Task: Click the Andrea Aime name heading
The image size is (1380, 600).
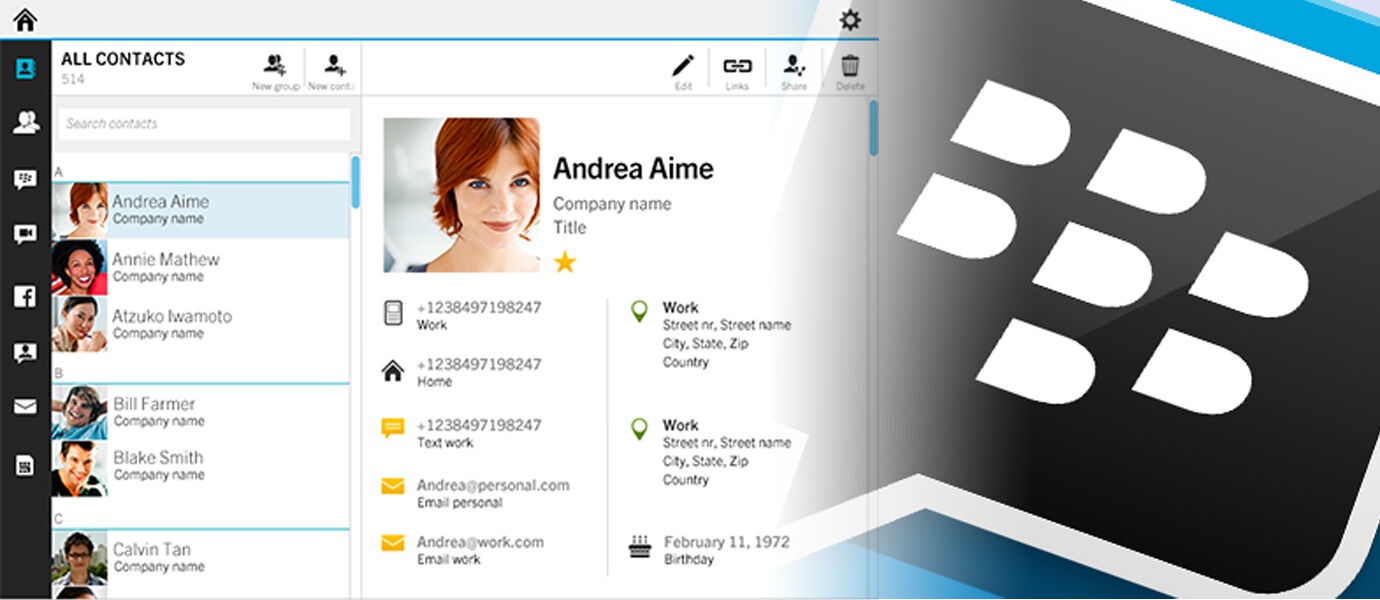Action: pyautogui.click(x=633, y=168)
